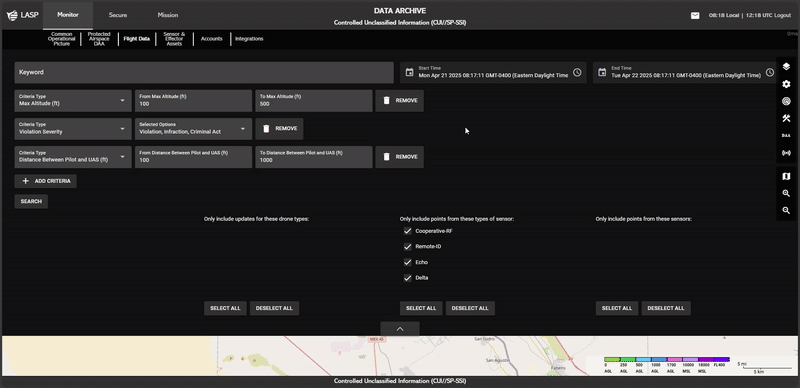Click the From Max Altitude field

click(x=193, y=101)
